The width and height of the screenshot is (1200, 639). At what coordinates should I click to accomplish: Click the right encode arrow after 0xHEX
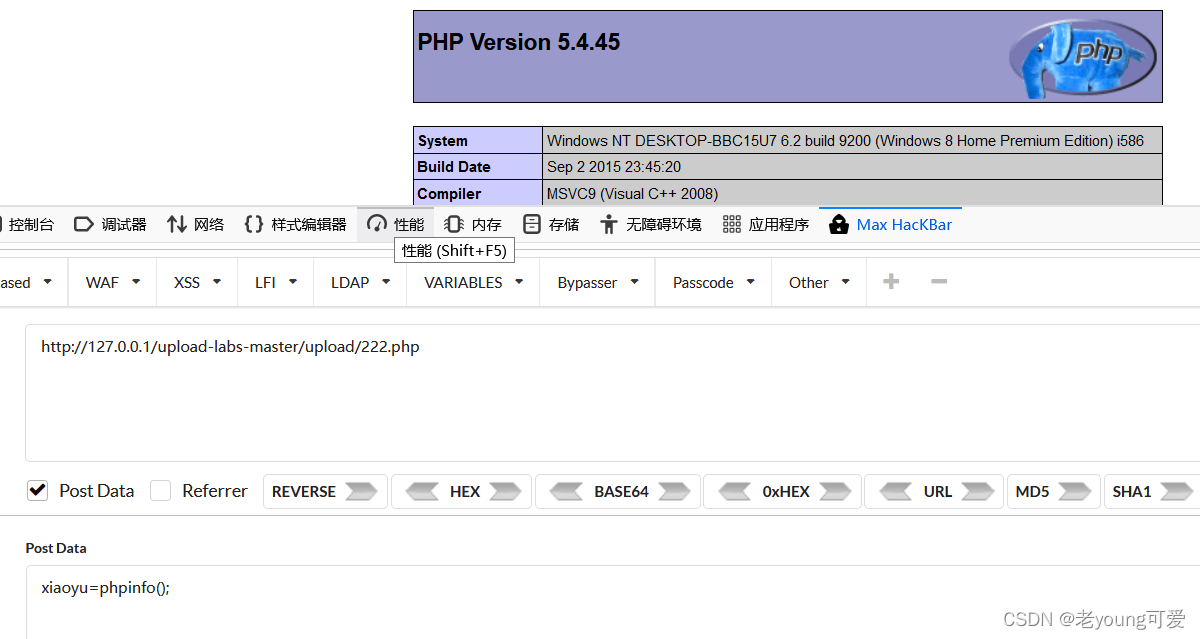[835, 491]
